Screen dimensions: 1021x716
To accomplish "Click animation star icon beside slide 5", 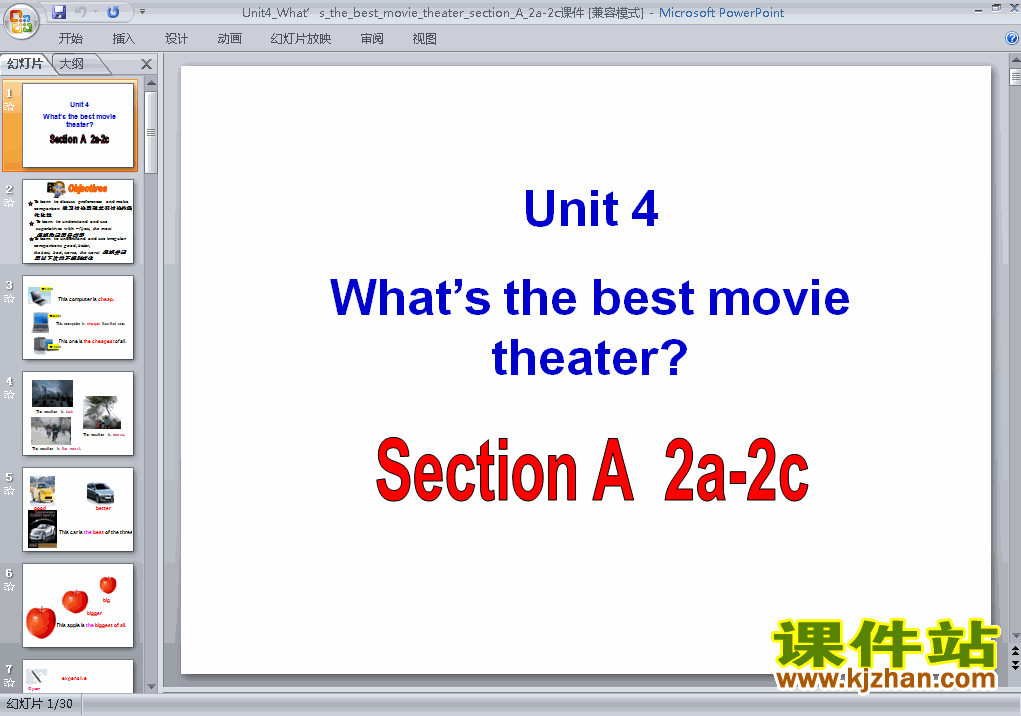I will pyautogui.click(x=9, y=491).
